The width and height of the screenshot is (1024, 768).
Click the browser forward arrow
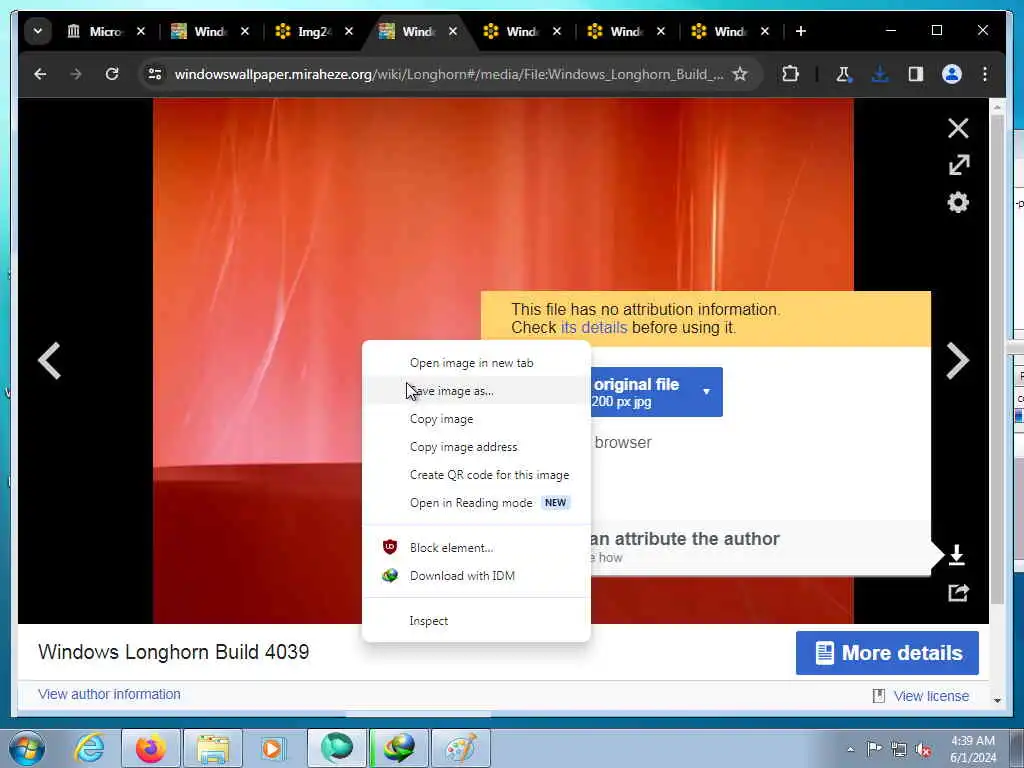point(76,74)
